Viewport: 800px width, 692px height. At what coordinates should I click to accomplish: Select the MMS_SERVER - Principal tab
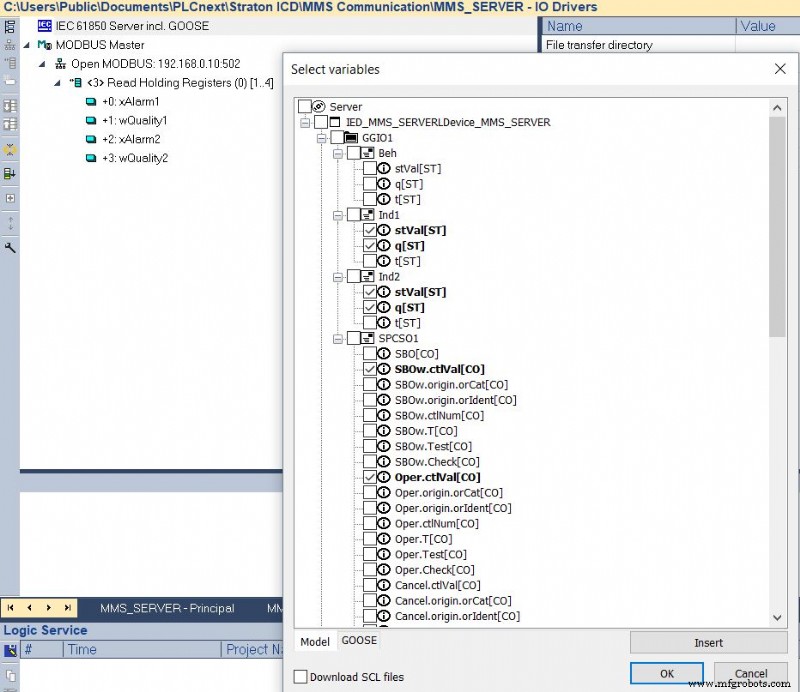click(170, 608)
